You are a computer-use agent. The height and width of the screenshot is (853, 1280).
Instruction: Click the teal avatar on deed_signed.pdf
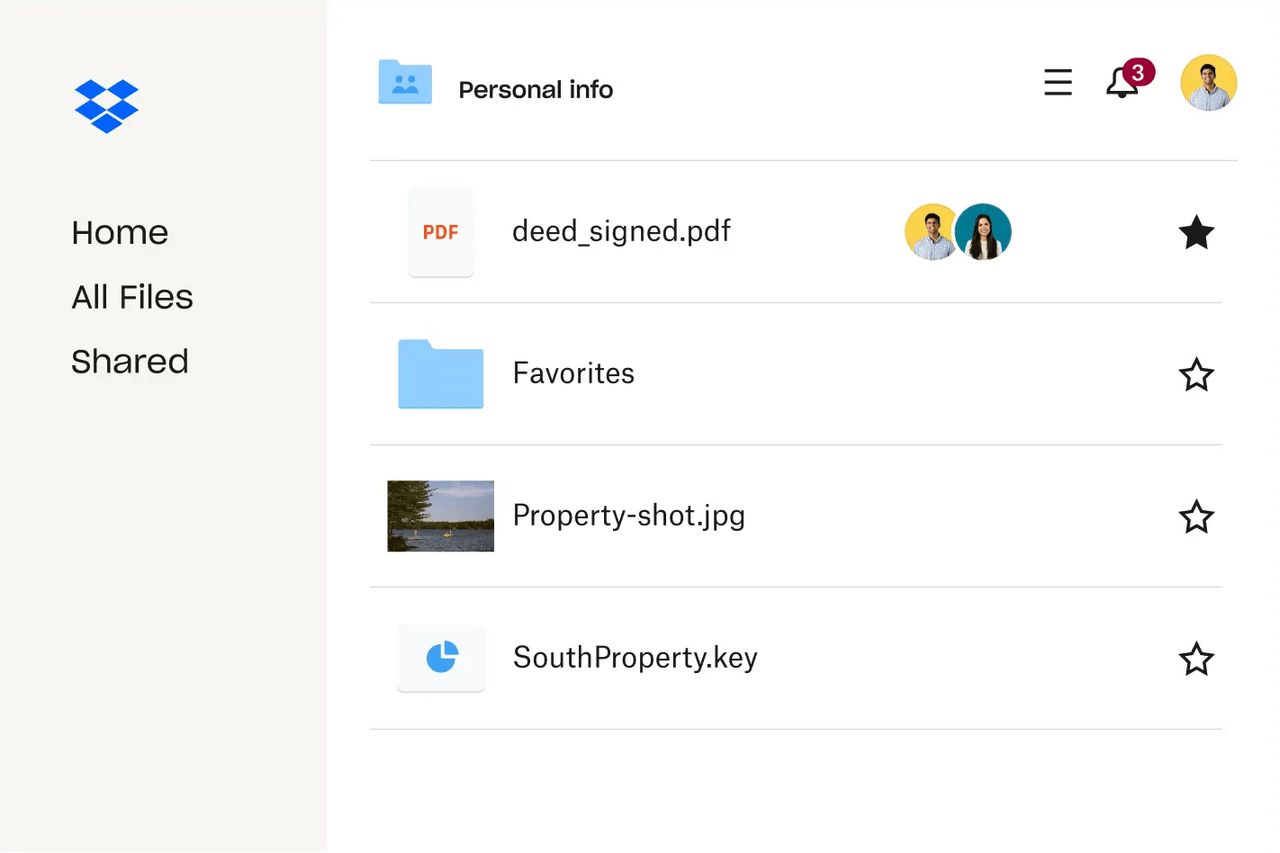[984, 232]
